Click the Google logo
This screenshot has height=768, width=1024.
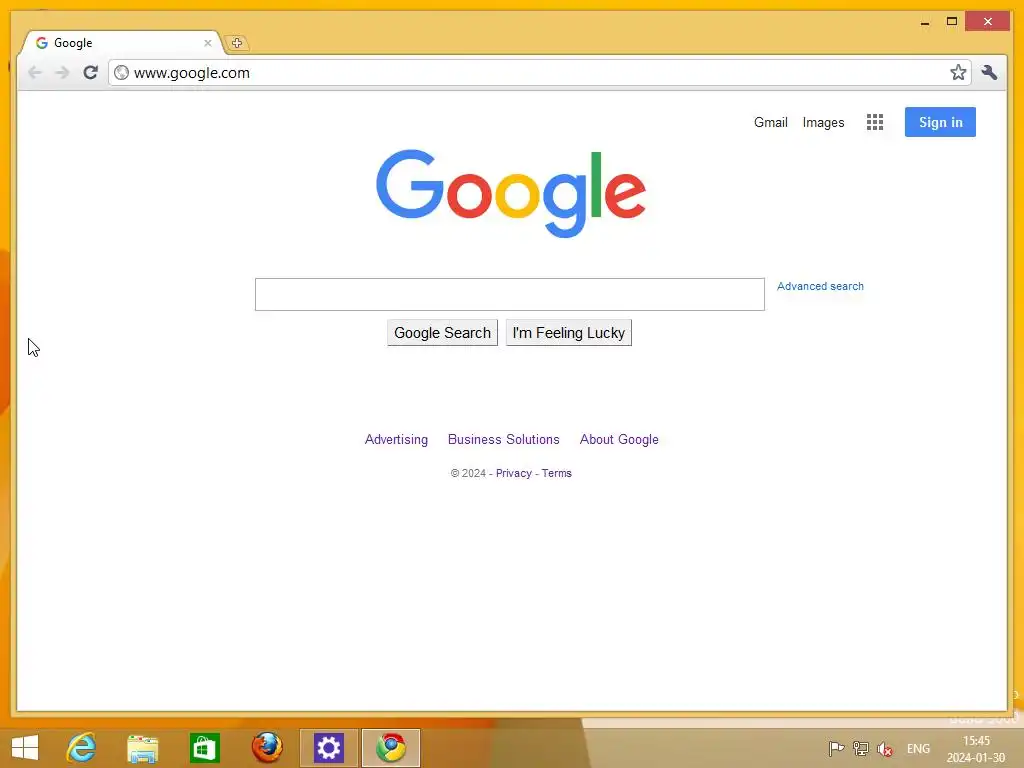tap(511, 193)
